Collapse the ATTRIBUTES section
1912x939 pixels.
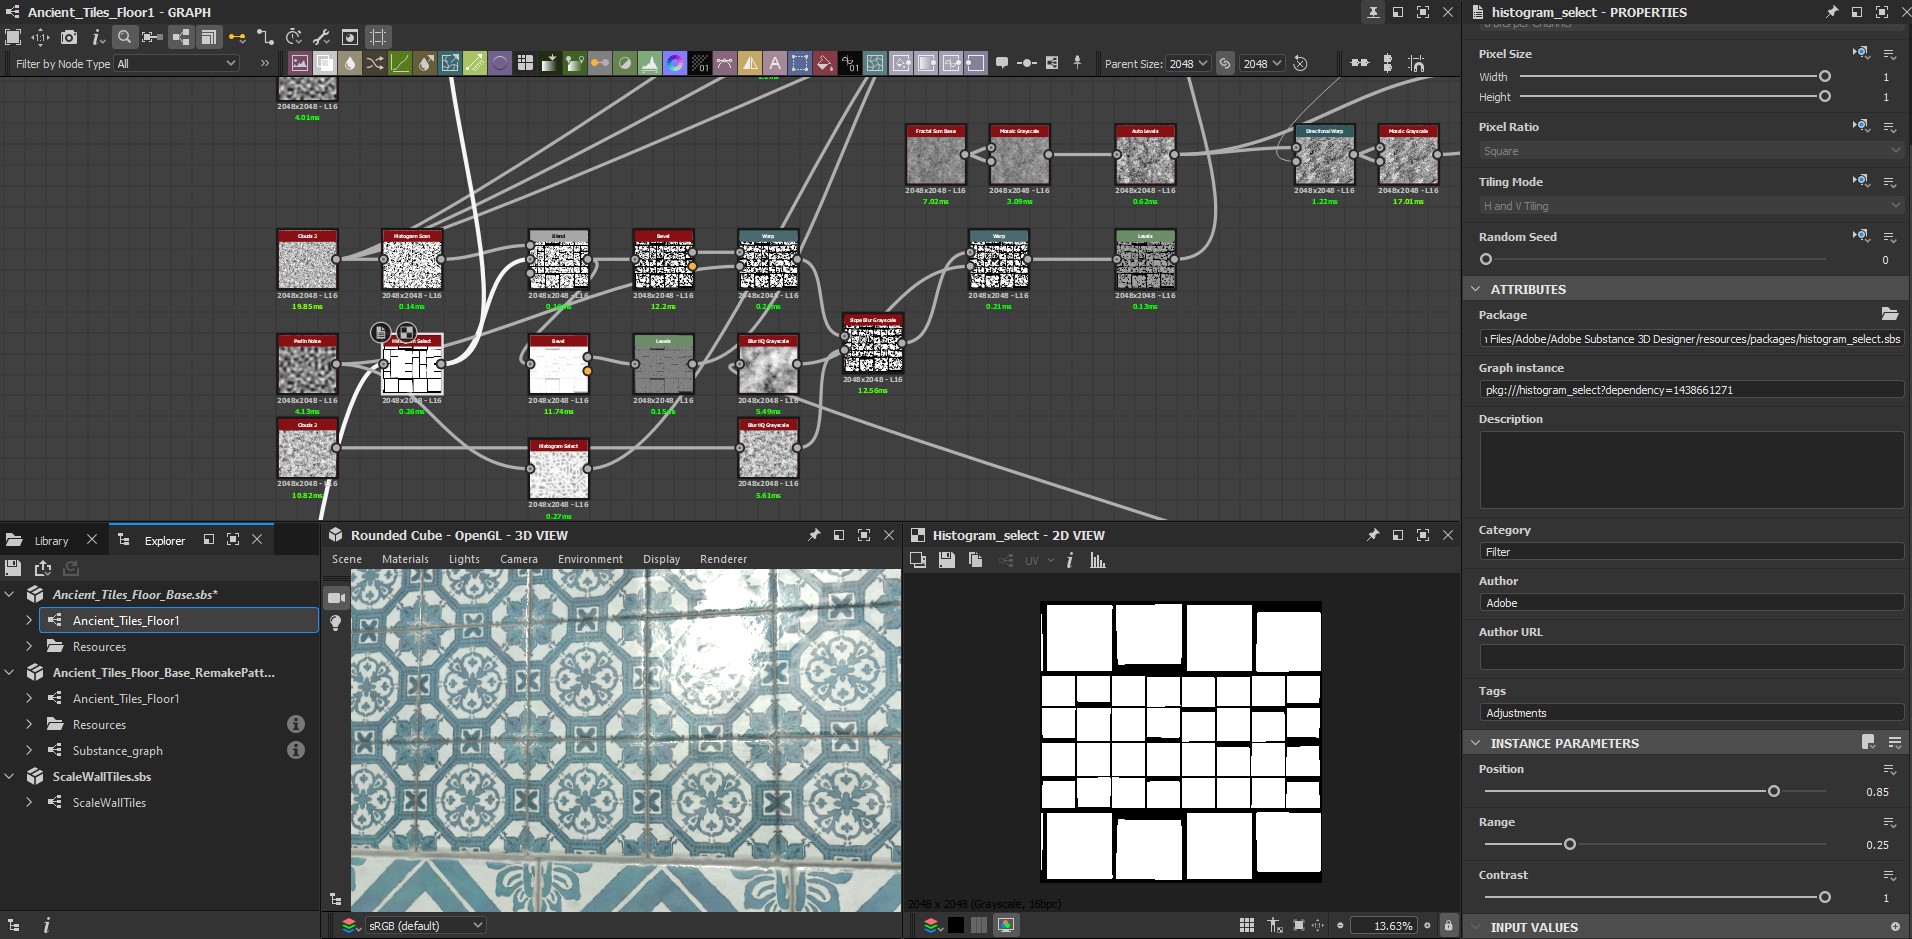pos(1476,289)
